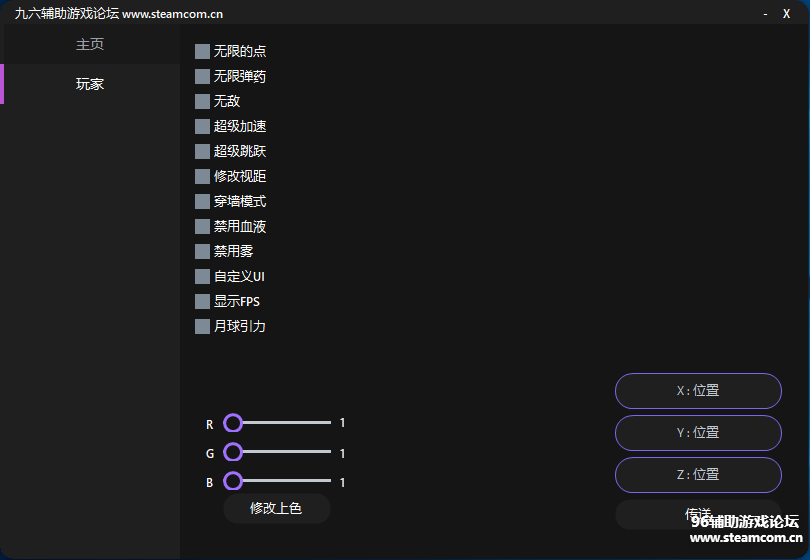Click the G color slider handle
Viewport: 810px width, 560px height.
[x=233, y=452]
